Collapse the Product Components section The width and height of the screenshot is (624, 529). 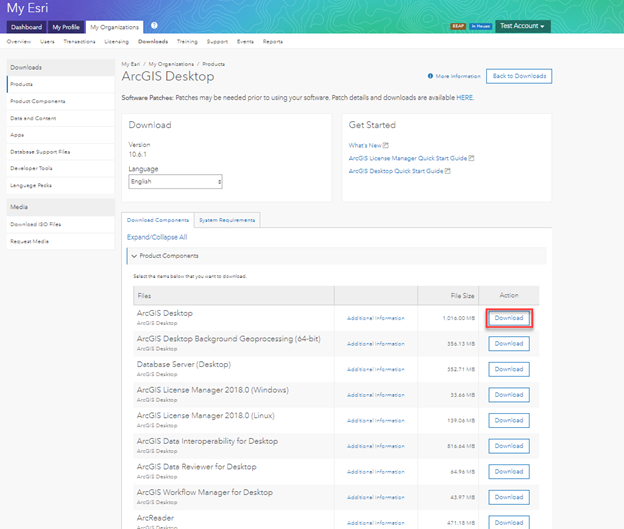click(x=134, y=256)
